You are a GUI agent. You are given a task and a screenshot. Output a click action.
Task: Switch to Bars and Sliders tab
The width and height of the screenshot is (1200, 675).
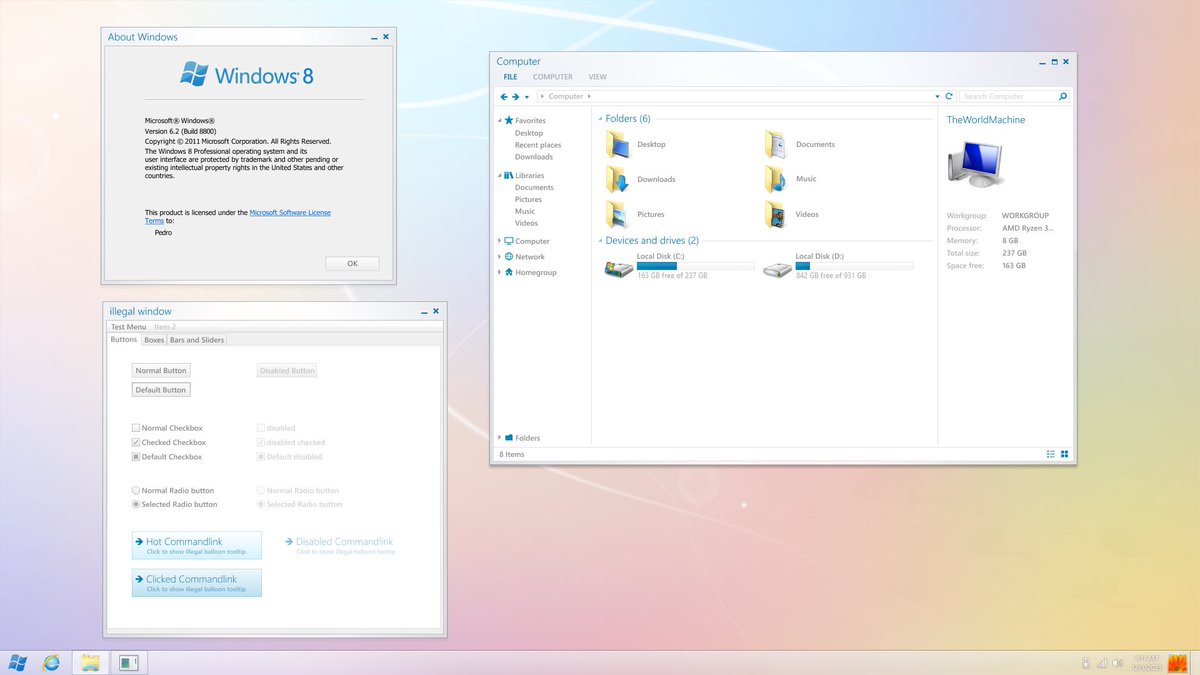click(x=197, y=340)
